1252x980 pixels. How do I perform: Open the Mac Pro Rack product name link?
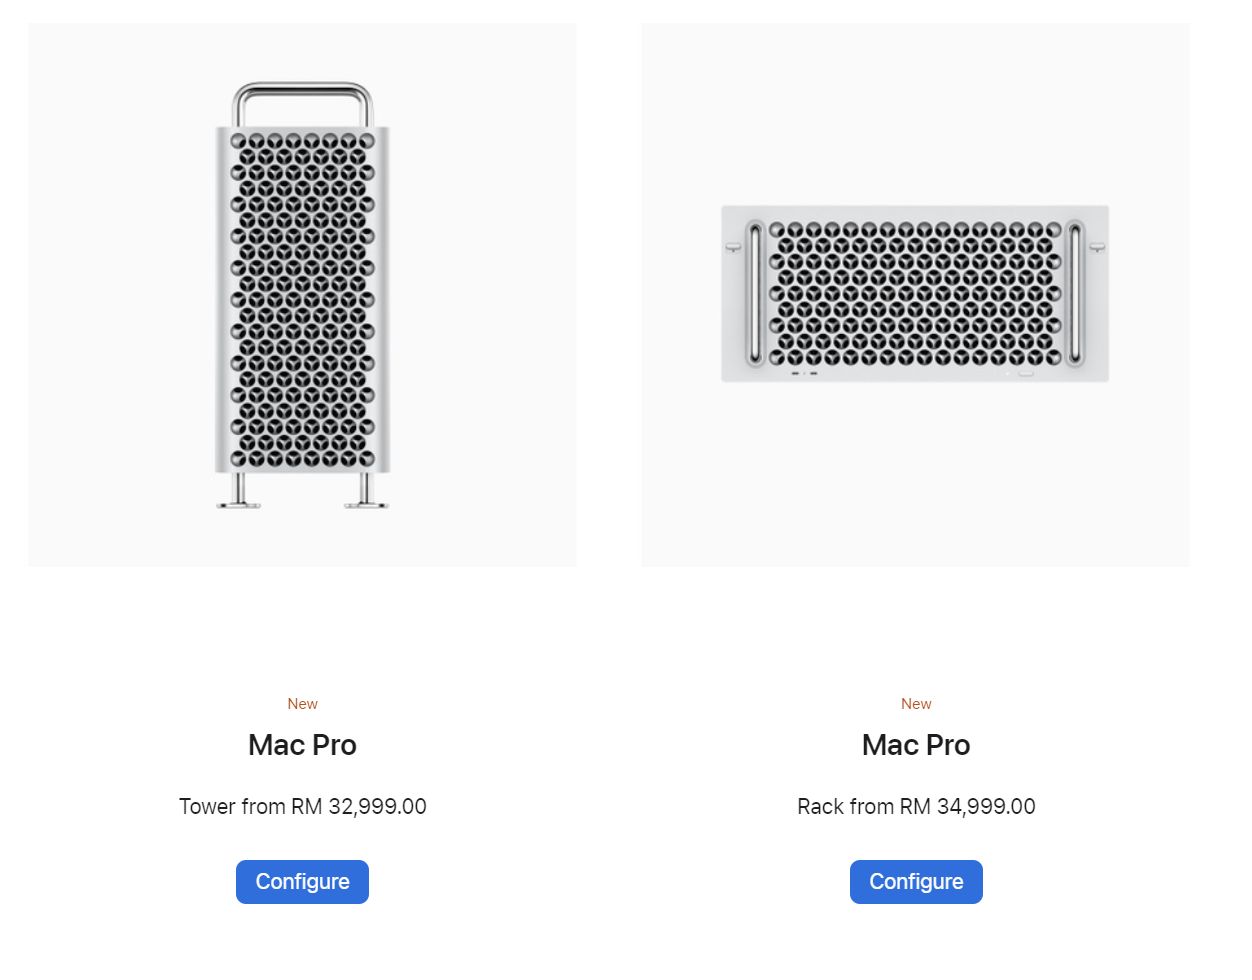(x=915, y=744)
